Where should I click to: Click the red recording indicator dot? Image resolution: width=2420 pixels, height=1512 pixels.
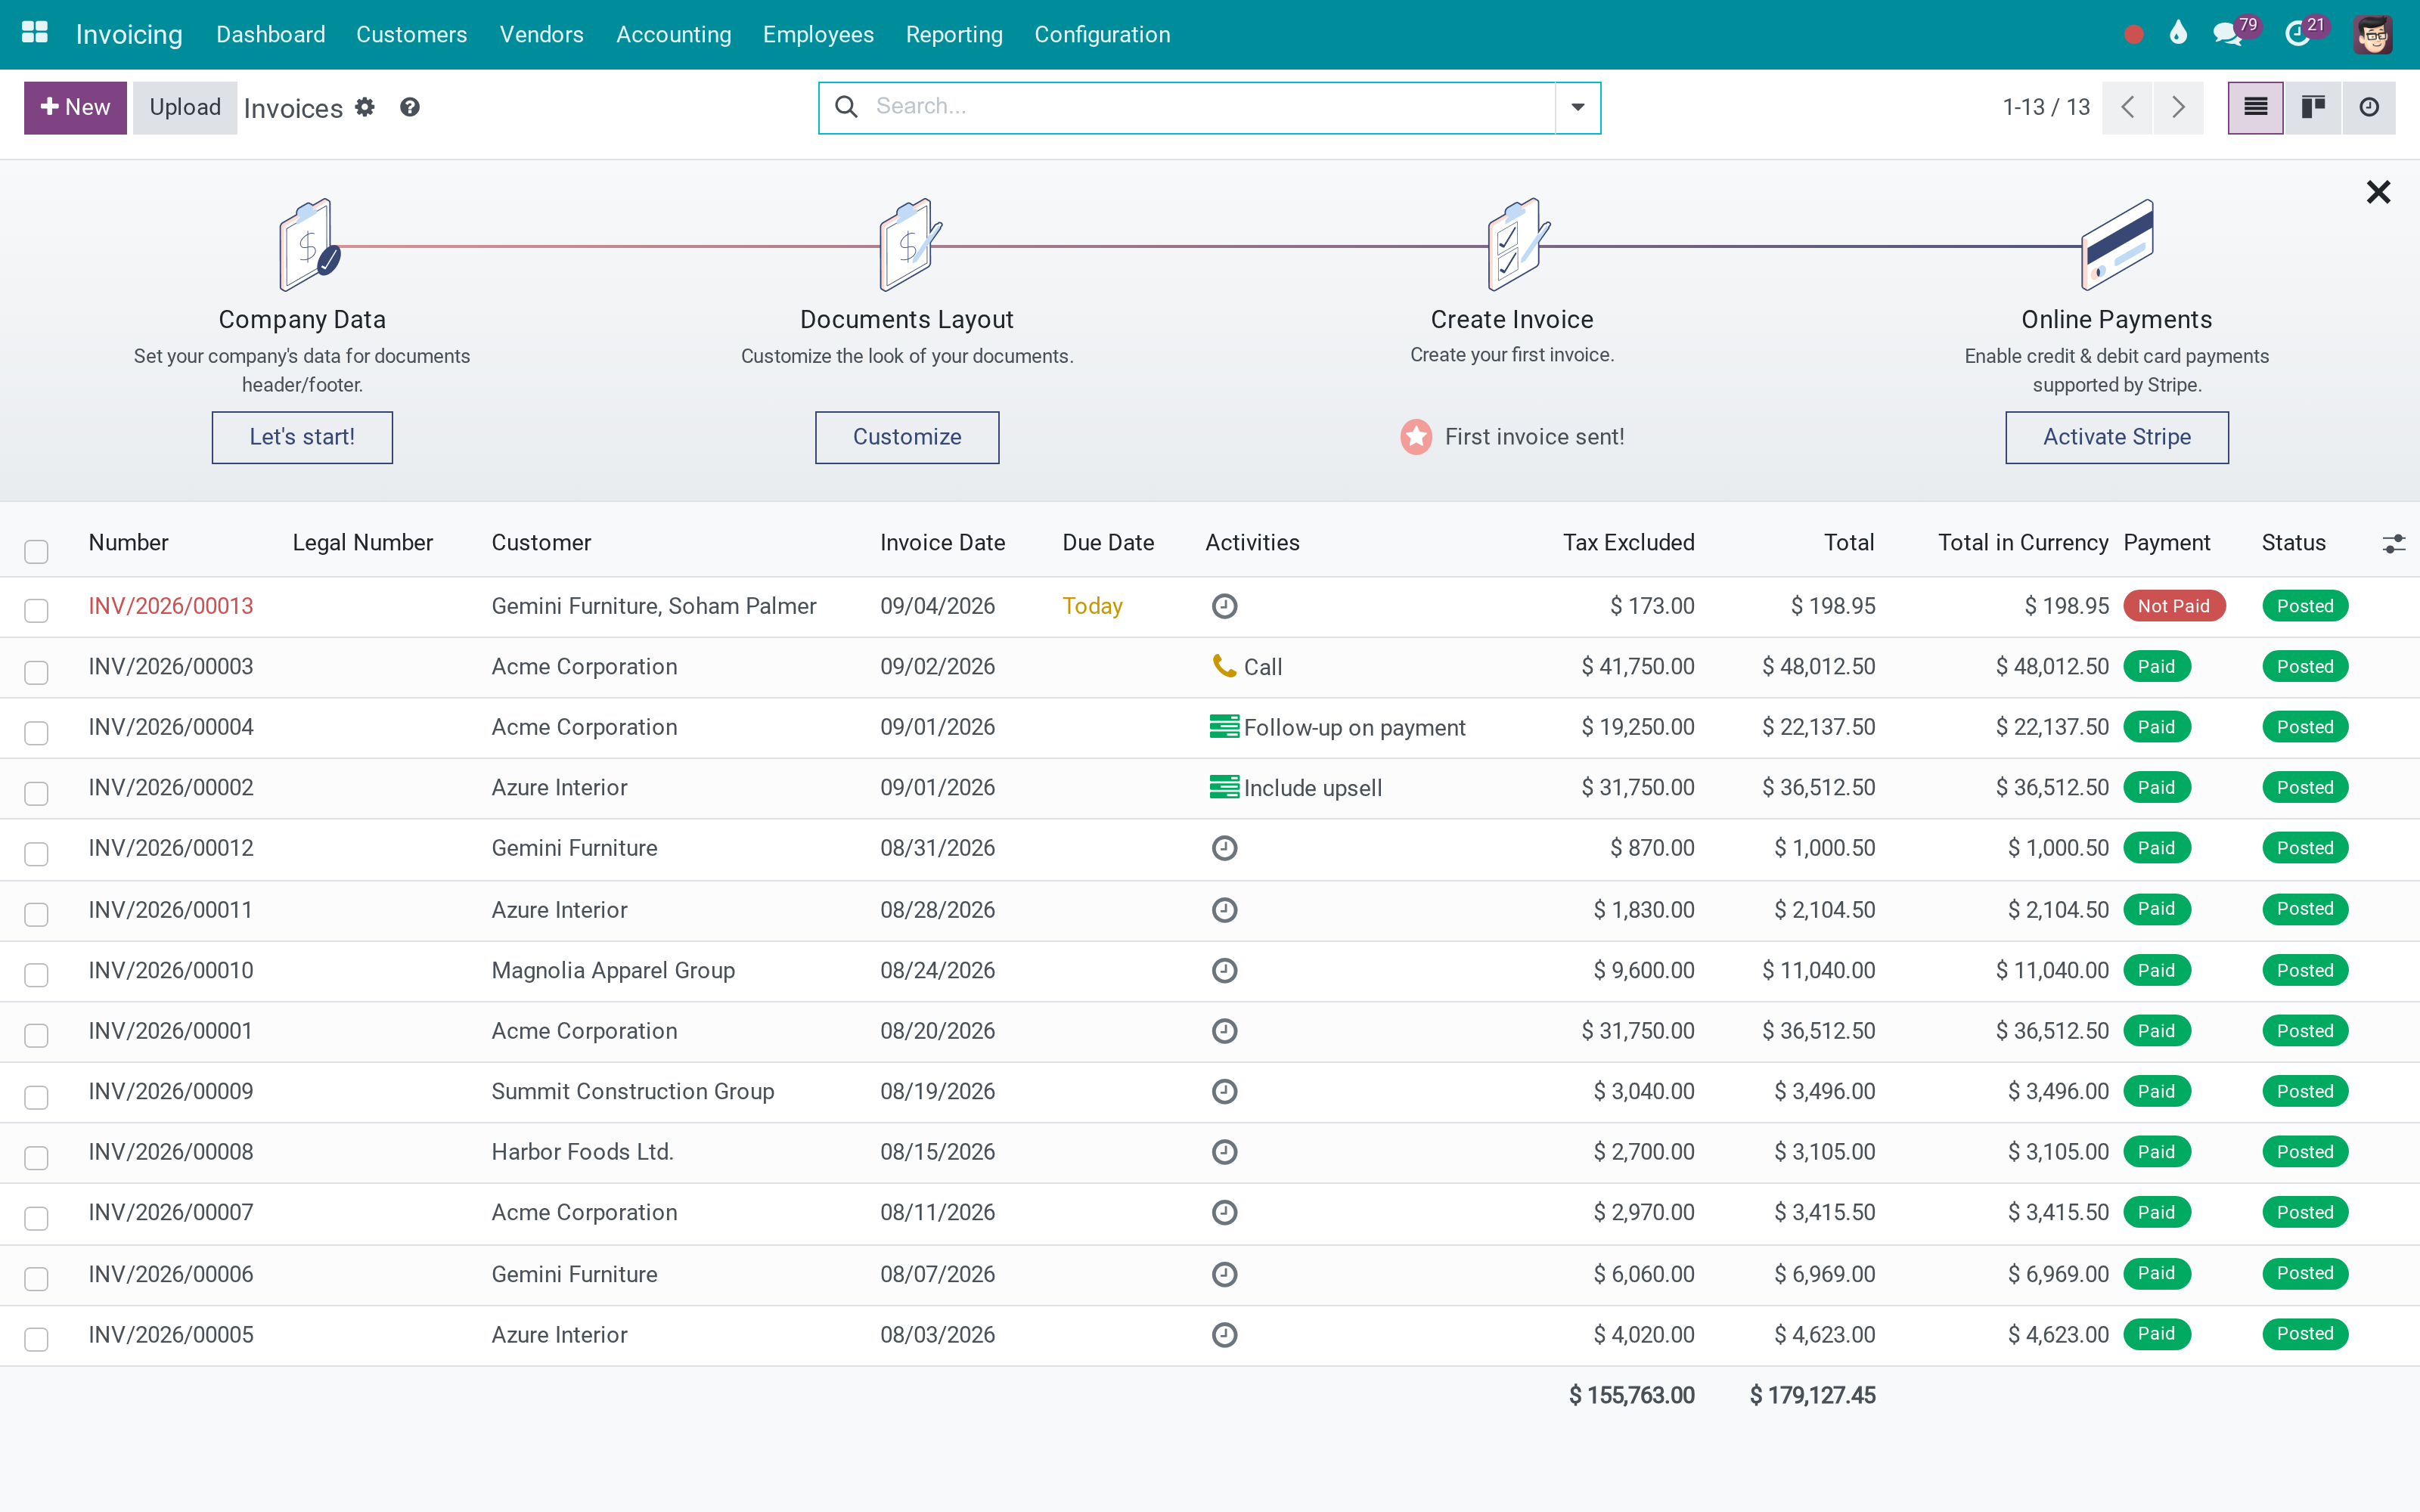point(2133,35)
